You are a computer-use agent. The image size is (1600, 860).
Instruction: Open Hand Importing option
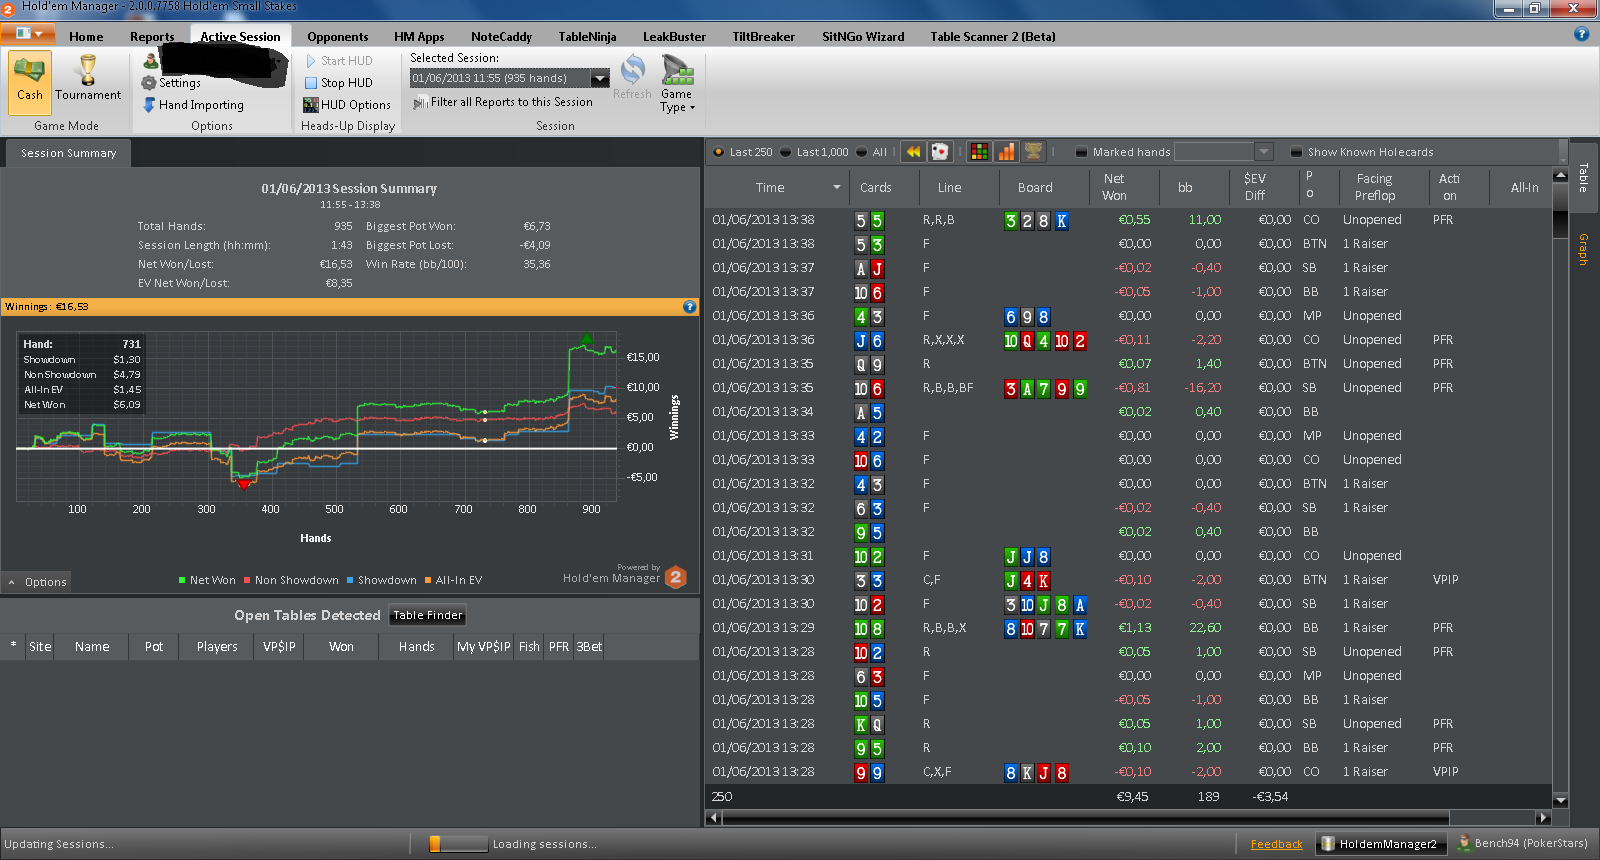tap(193, 105)
